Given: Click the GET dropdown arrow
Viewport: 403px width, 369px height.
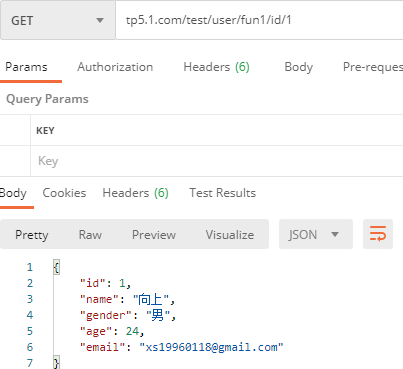Looking at the screenshot, I should tap(100, 21).
